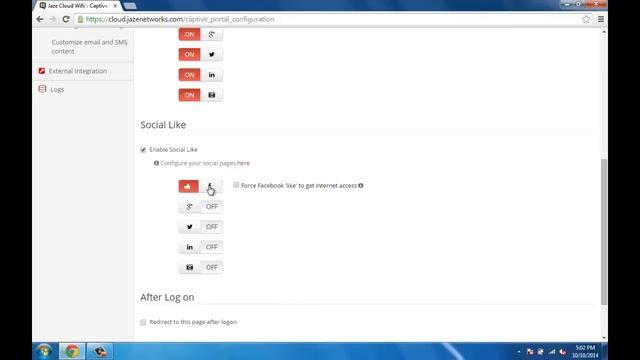Turn off Twitter login ON toggle
The width and height of the screenshot is (640, 360).
189,54
